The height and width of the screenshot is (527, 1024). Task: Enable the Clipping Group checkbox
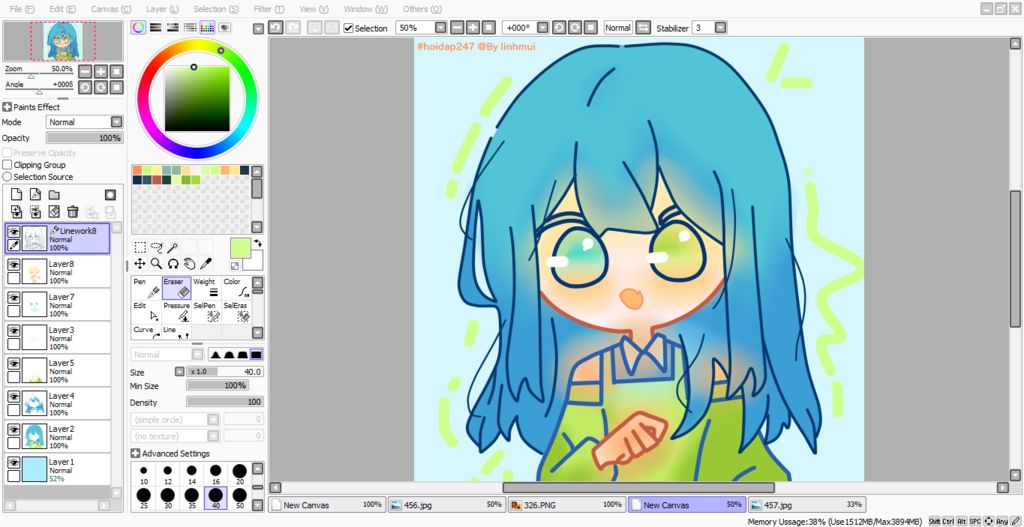(x=7, y=165)
